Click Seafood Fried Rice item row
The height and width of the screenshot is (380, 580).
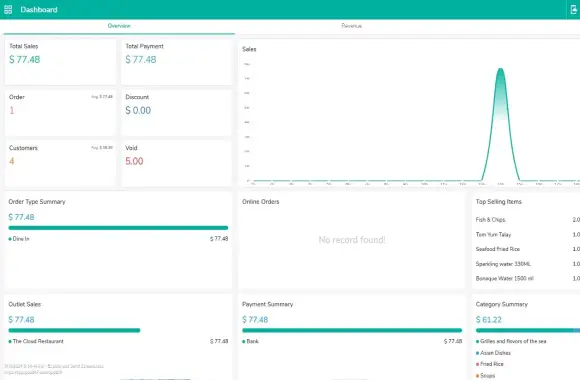pyautogui.click(x=528, y=249)
